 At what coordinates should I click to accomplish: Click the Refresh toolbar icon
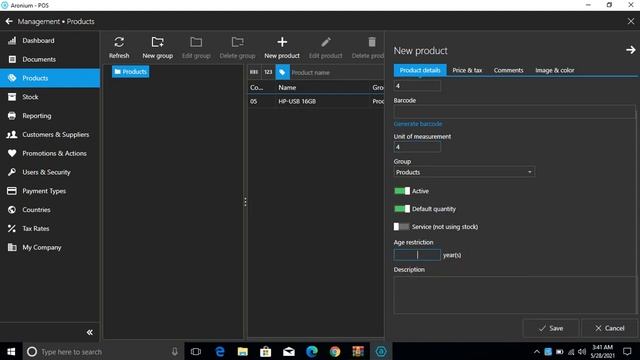click(x=119, y=42)
